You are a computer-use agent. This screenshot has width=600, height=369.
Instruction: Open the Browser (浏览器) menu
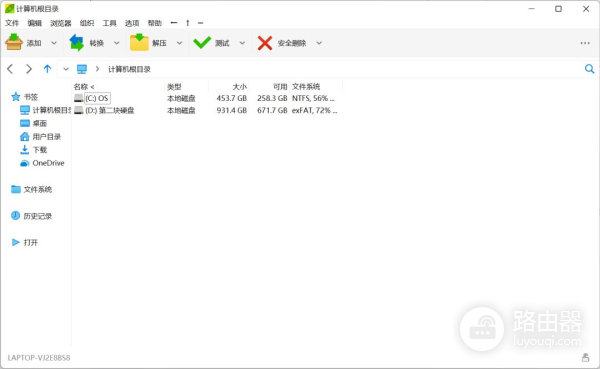[x=60, y=23]
